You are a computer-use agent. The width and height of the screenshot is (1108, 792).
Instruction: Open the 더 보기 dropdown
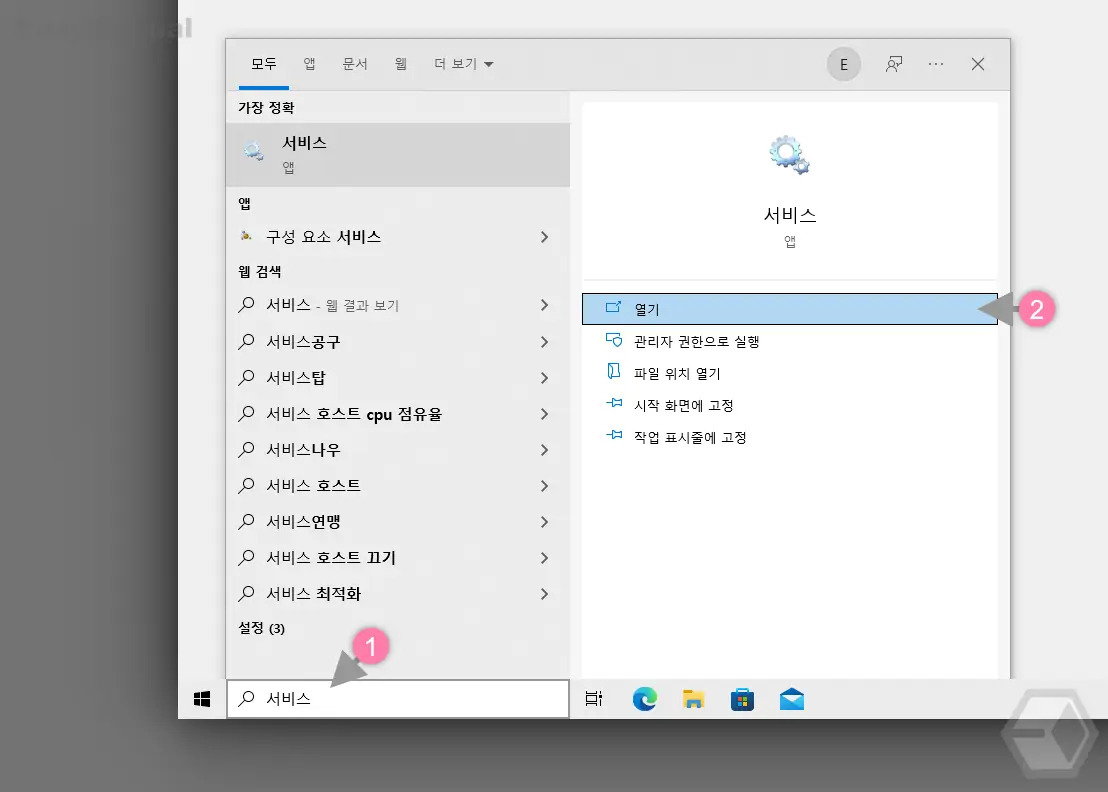464,64
